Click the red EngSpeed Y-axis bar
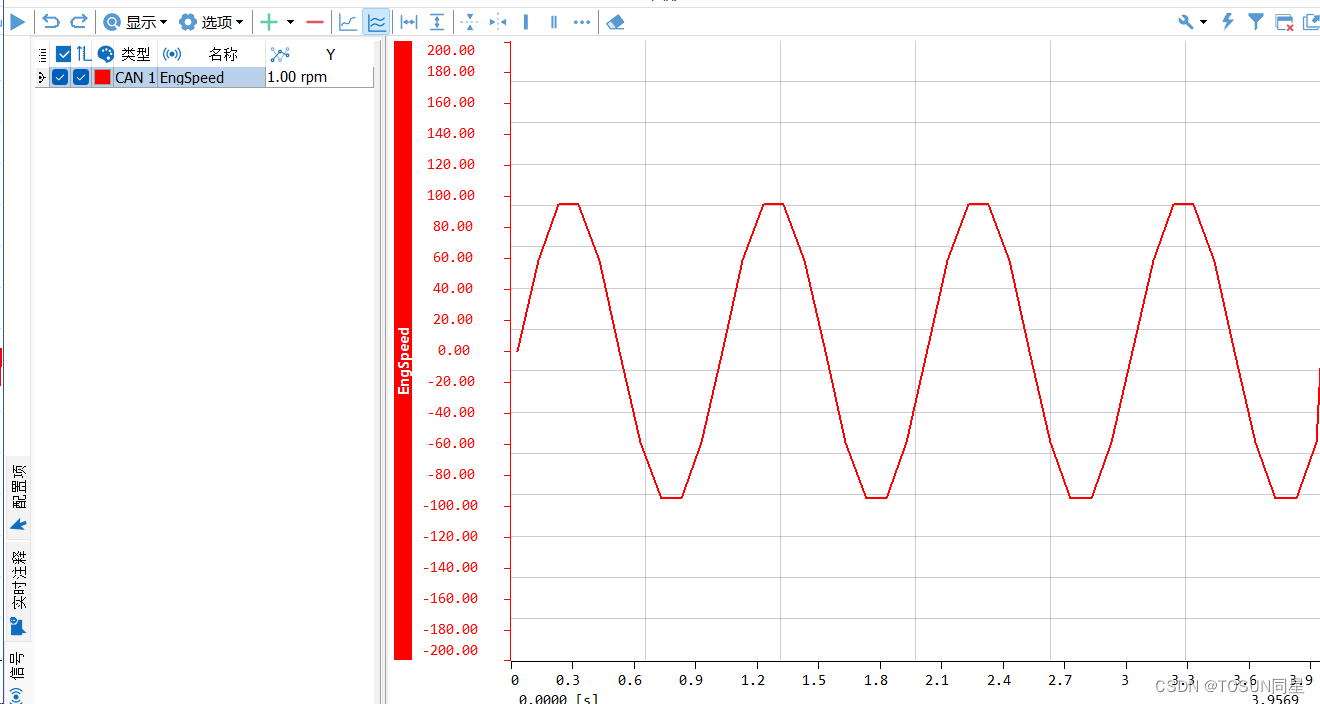This screenshot has height=704, width=1320. point(403,350)
